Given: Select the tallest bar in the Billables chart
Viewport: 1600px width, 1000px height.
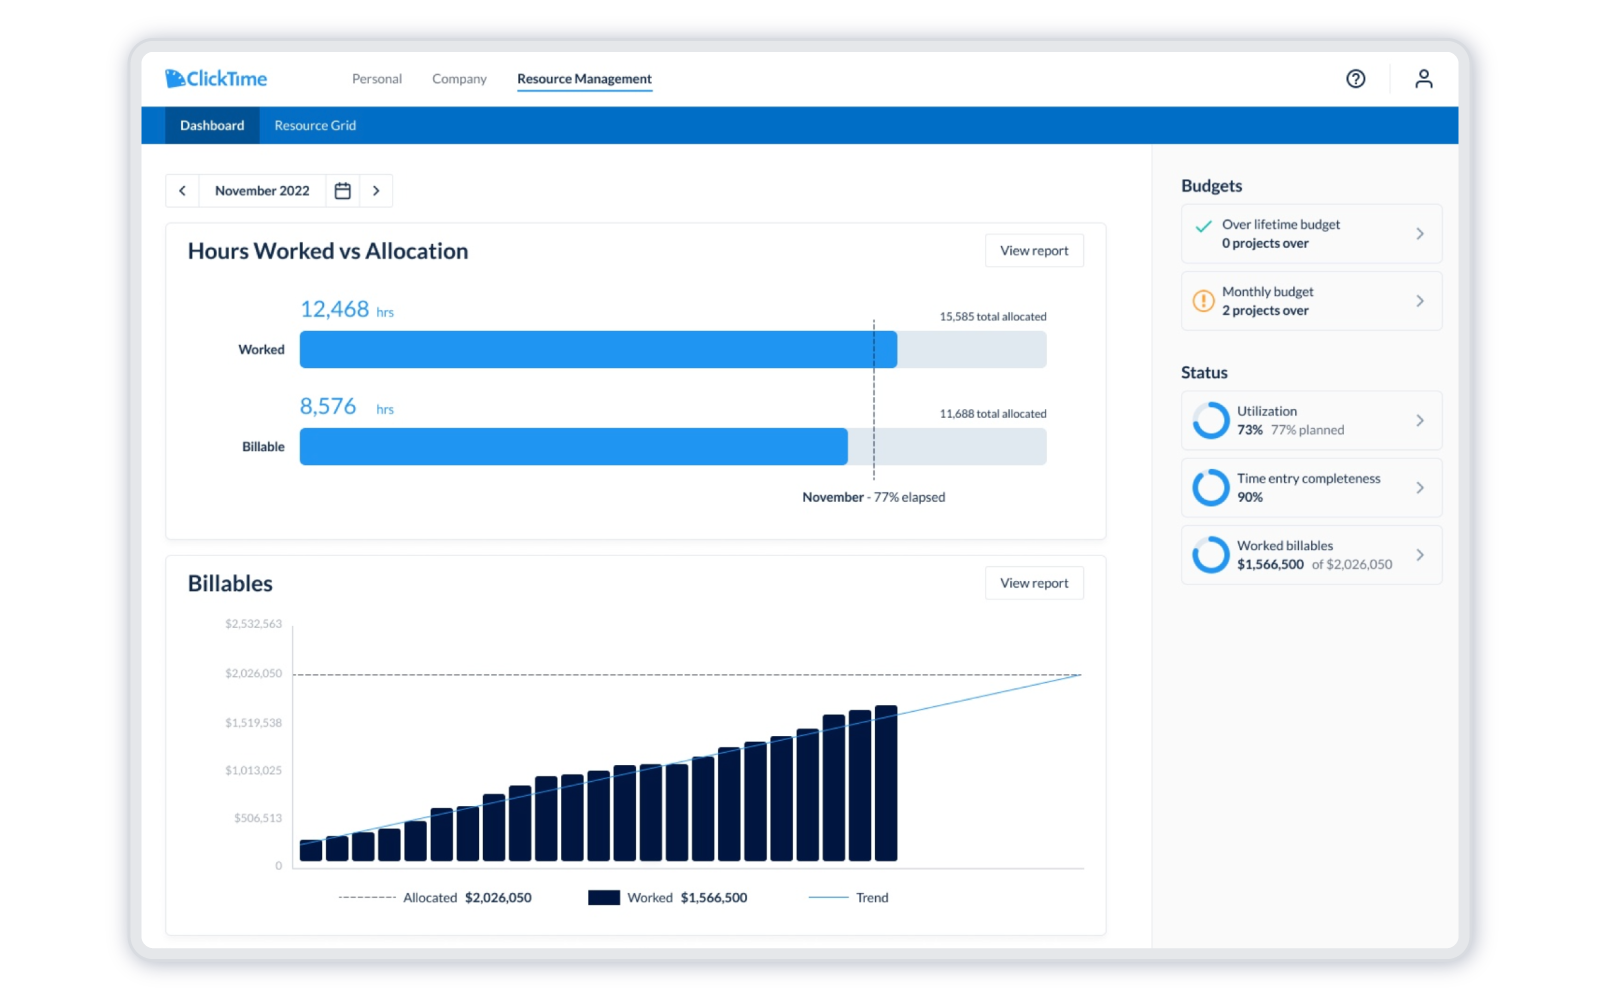Looking at the screenshot, I should (x=888, y=785).
